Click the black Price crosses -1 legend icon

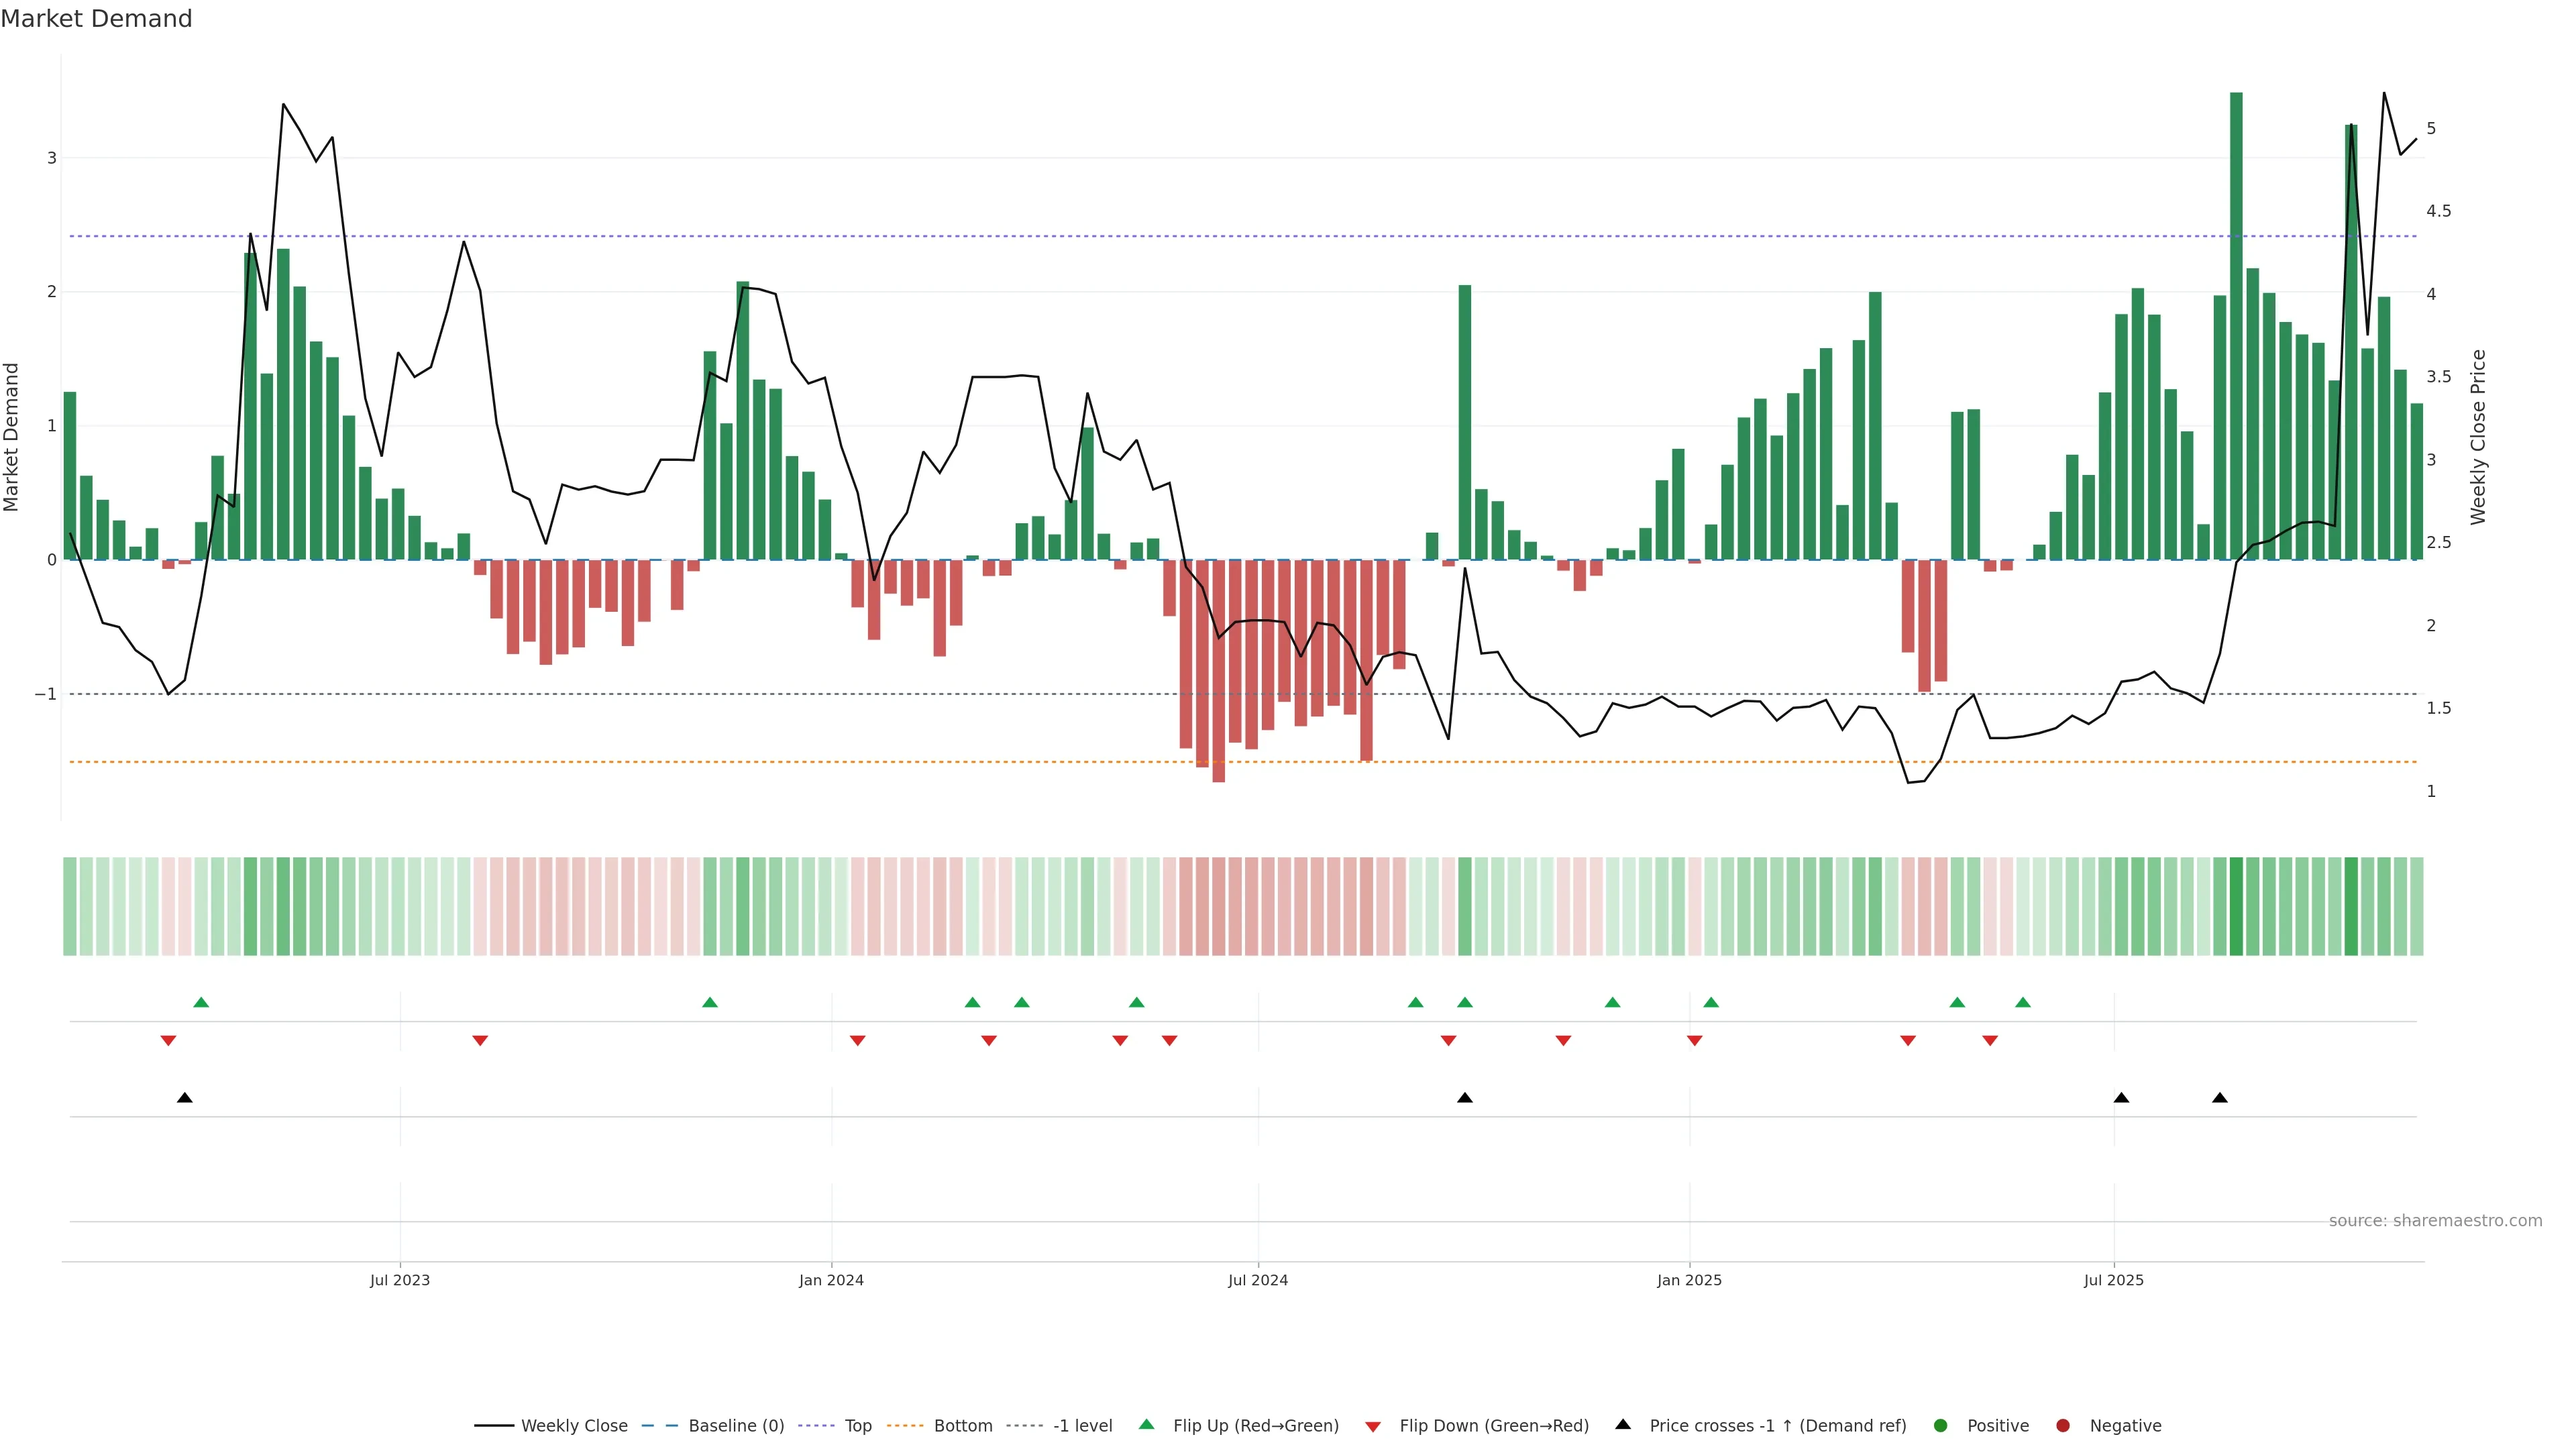(x=1623, y=1424)
